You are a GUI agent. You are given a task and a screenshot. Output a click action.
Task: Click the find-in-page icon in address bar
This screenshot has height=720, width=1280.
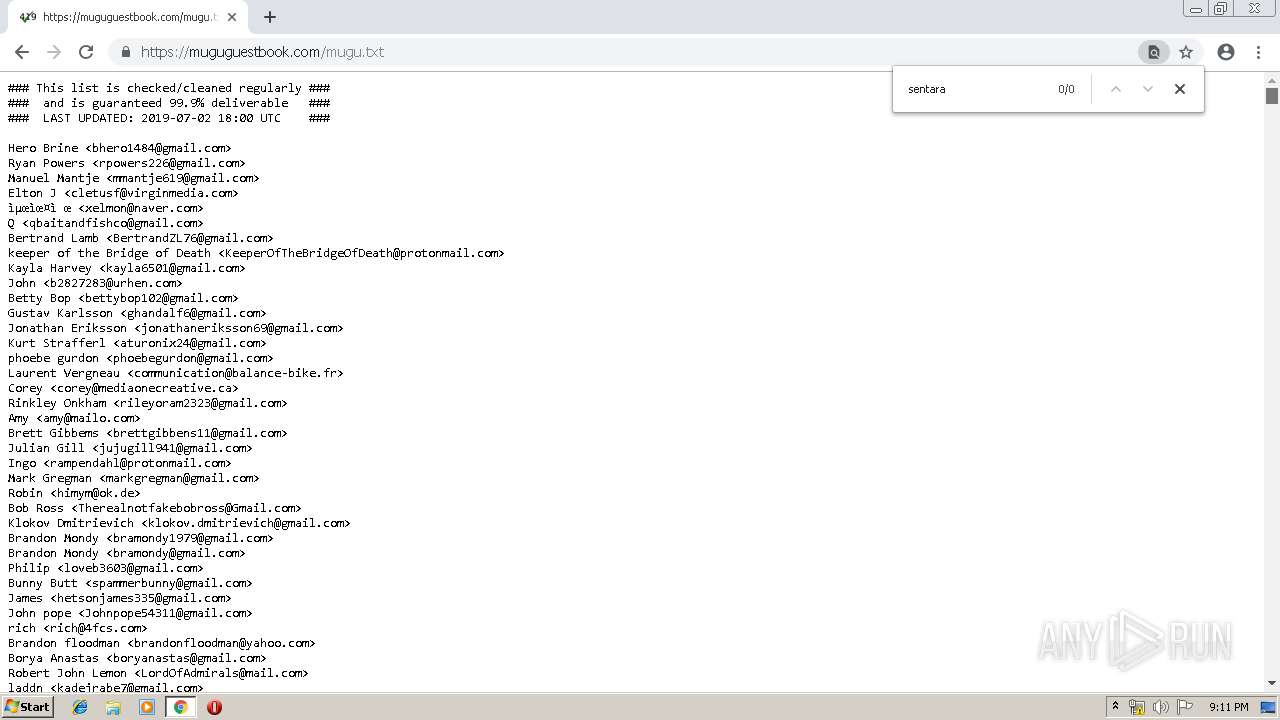(x=1153, y=52)
